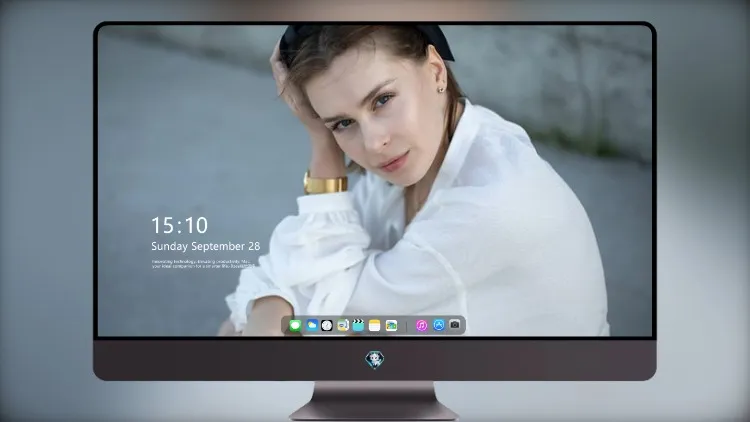Open the colorful Photos gallery icon
750x422 pixels.
[391, 325]
